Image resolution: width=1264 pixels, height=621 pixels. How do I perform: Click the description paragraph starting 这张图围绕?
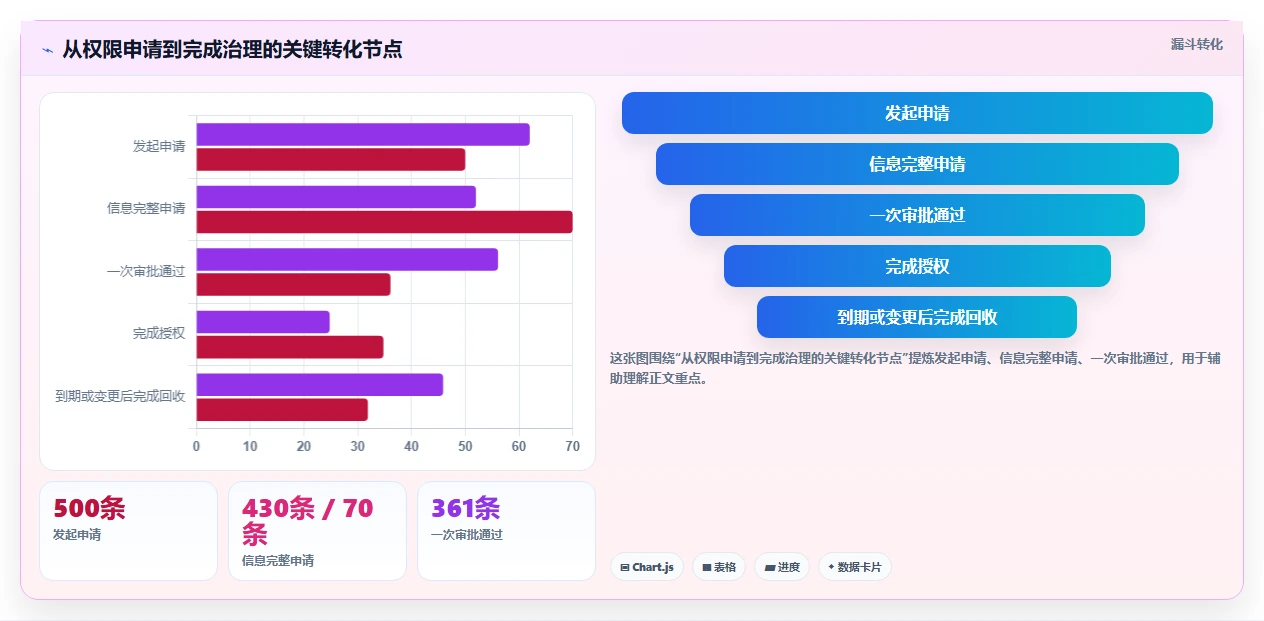[915, 368]
